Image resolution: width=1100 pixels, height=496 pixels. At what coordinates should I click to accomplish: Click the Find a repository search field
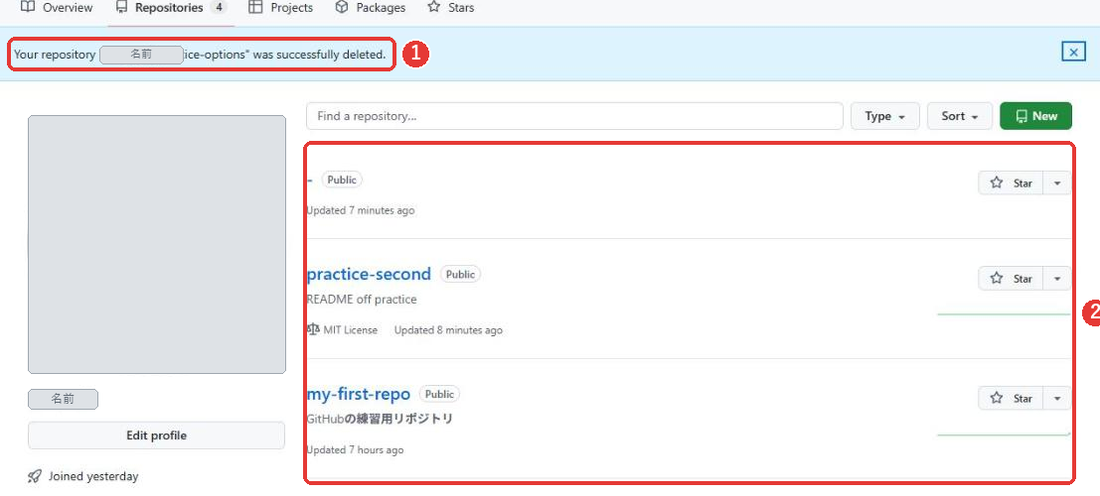[x=575, y=116]
